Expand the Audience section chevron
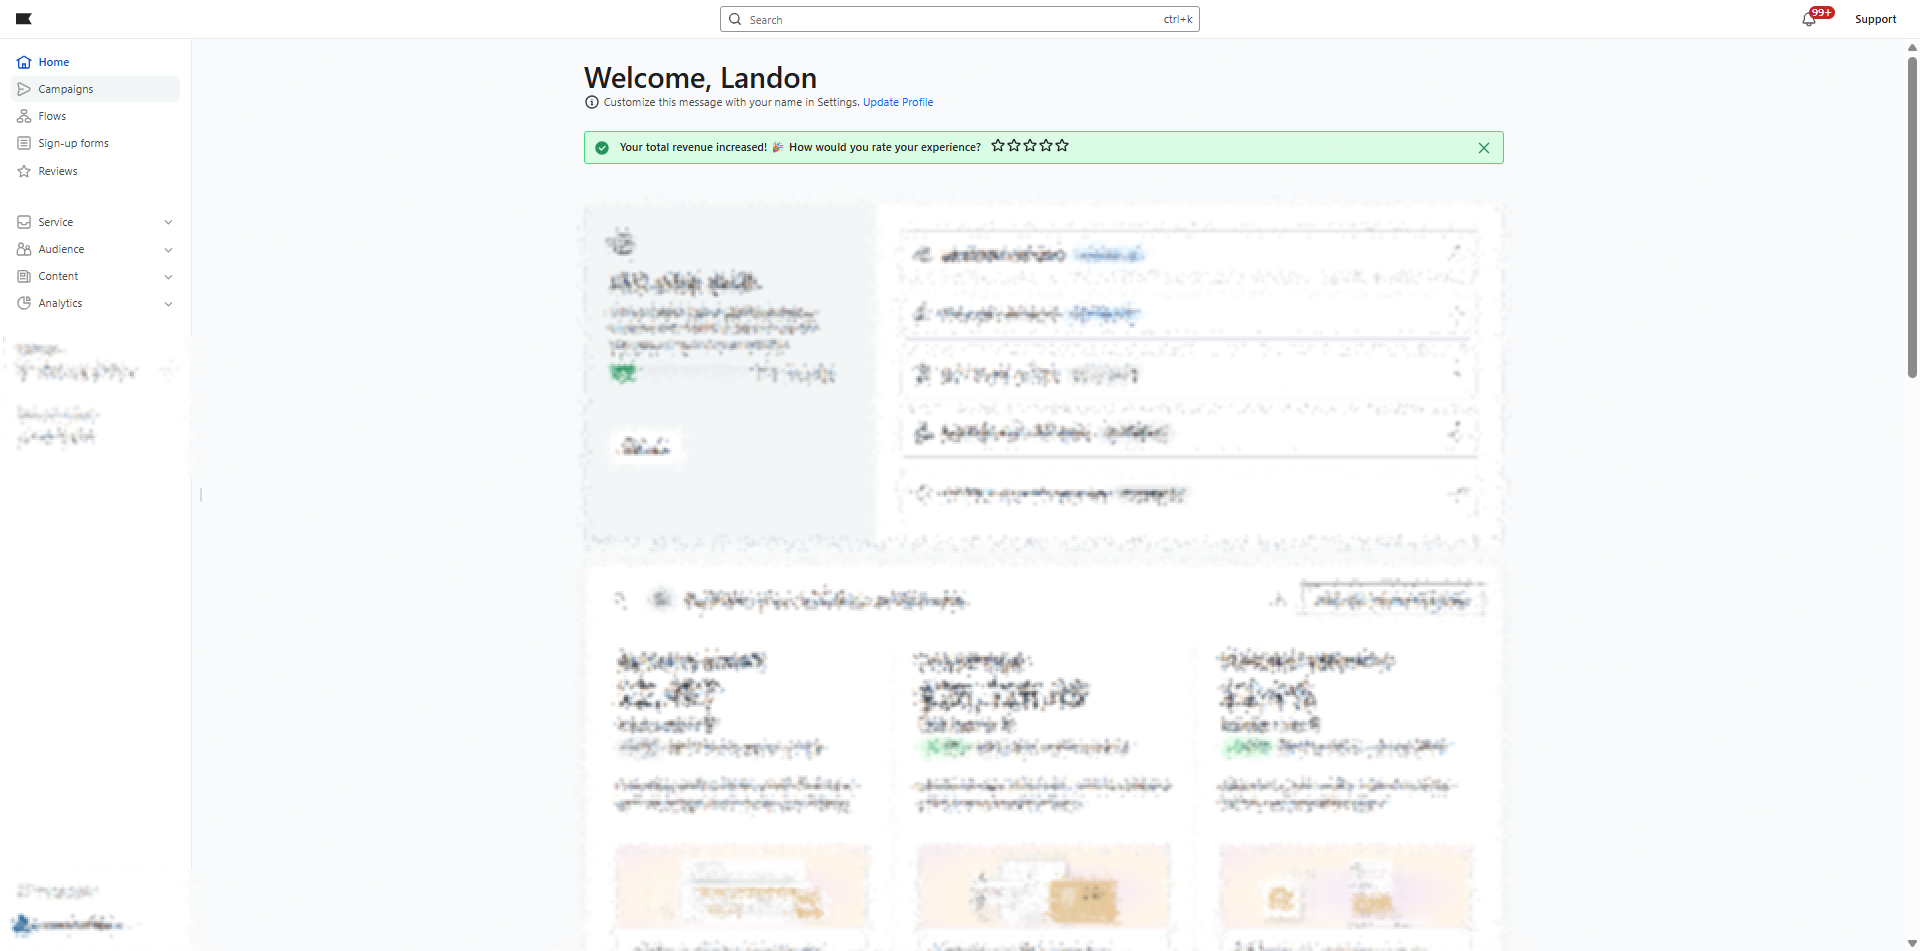 coord(168,249)
